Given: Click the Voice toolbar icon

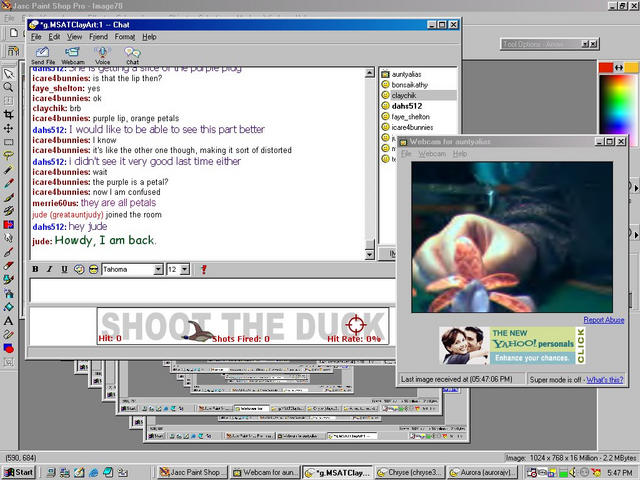Looking at the screenshot, I should (x=102, y=55).
